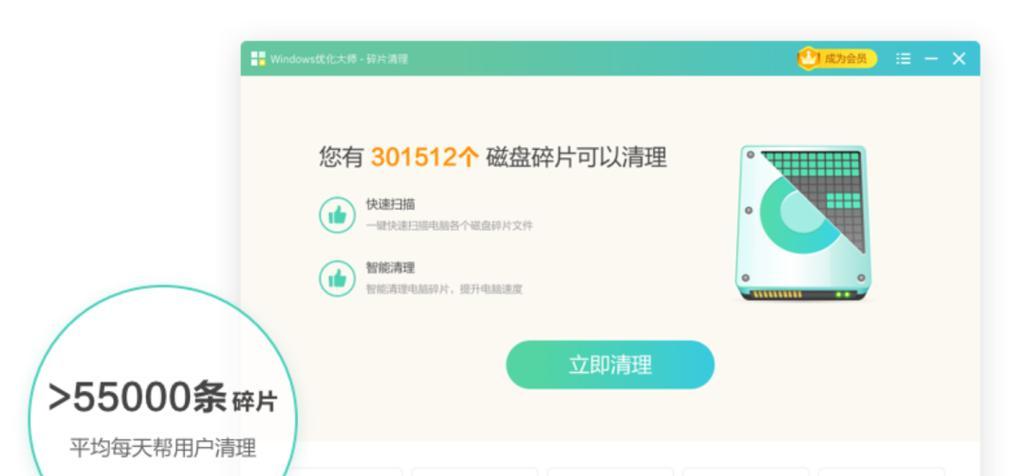The width and height of the screenshot is (1025, 476).
Task: Click the 平均每天帮用户清理 caption
Action: (x=163, y=448)
